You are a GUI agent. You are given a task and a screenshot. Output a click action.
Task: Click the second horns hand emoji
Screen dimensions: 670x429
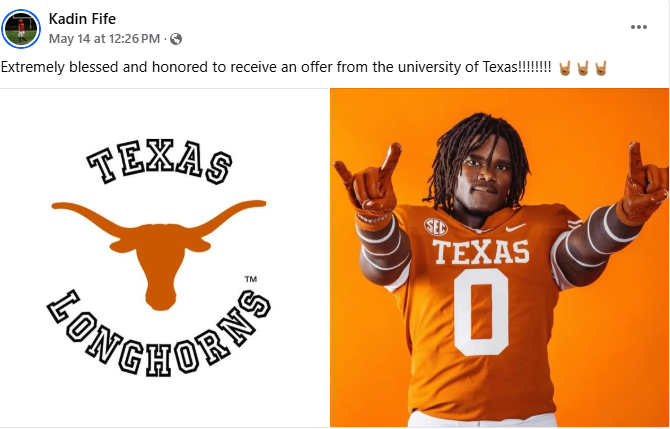click(x=583, y=68)
